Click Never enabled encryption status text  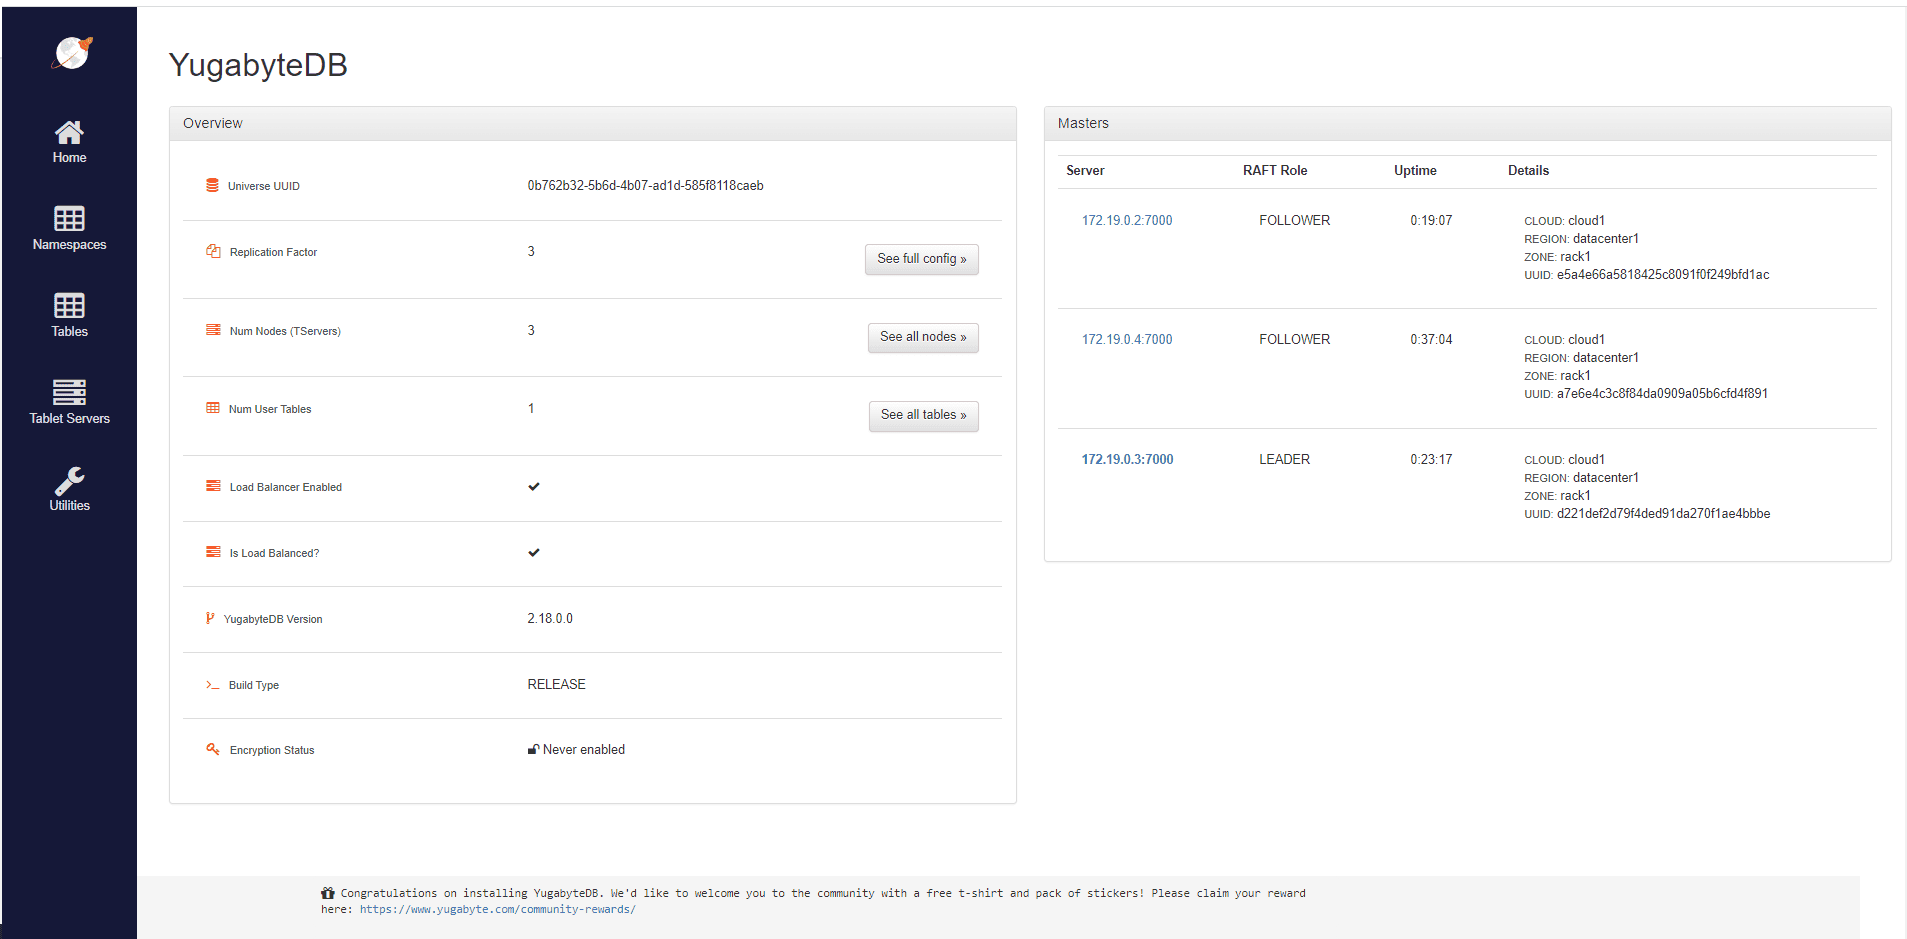pyautogui.click(x=584, y=749)
